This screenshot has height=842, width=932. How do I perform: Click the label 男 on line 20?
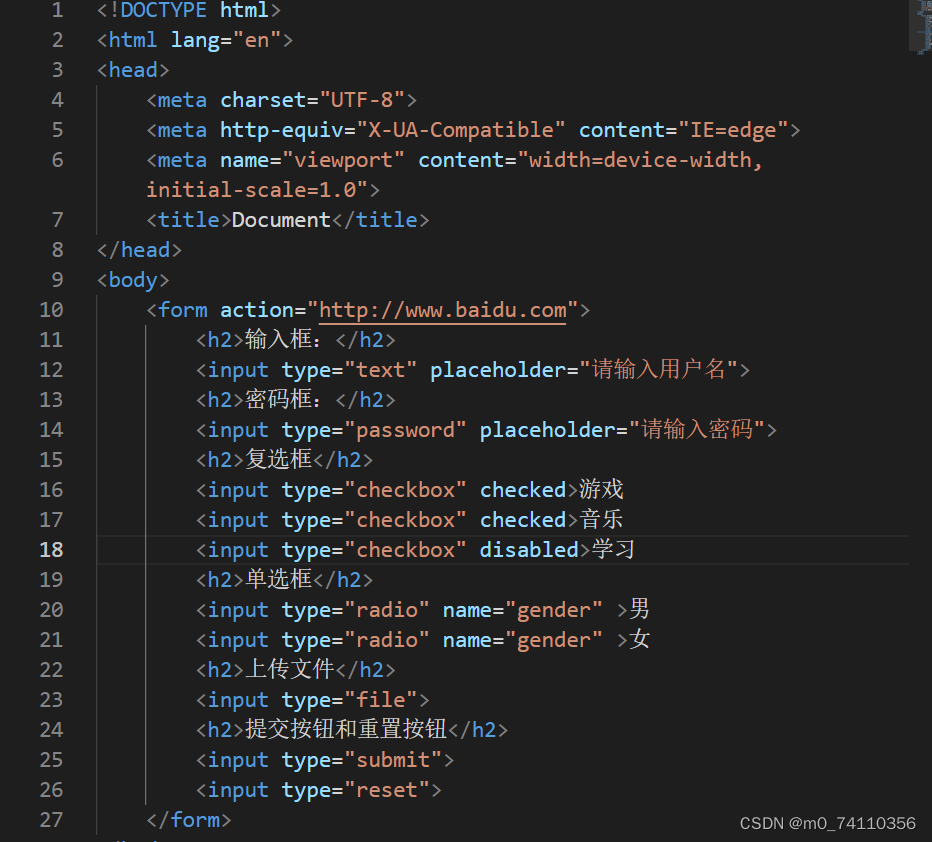(640, 609)
